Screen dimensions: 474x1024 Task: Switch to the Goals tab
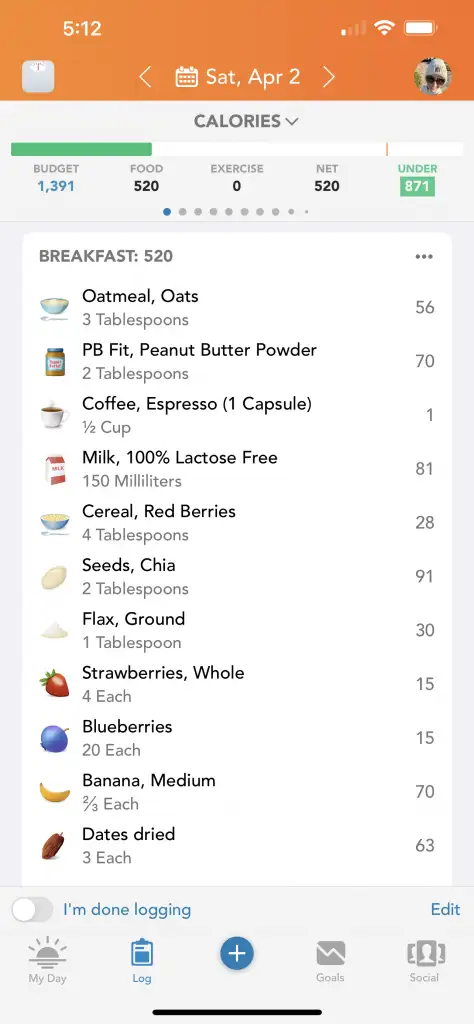[x=330, y=961]
